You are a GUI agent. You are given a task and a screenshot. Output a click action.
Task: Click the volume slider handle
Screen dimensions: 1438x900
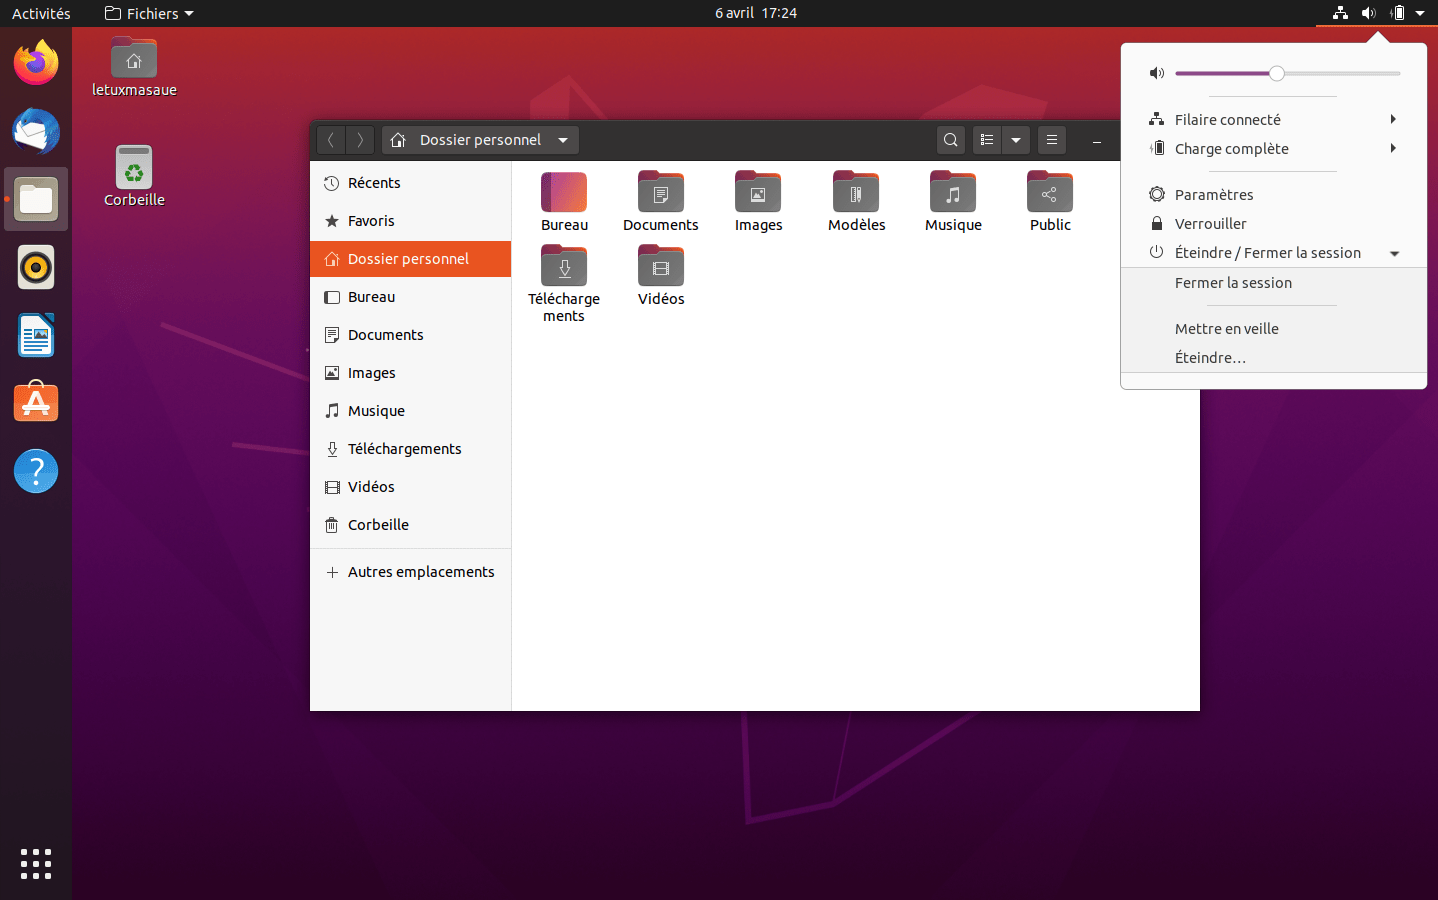pos(1277,73)
